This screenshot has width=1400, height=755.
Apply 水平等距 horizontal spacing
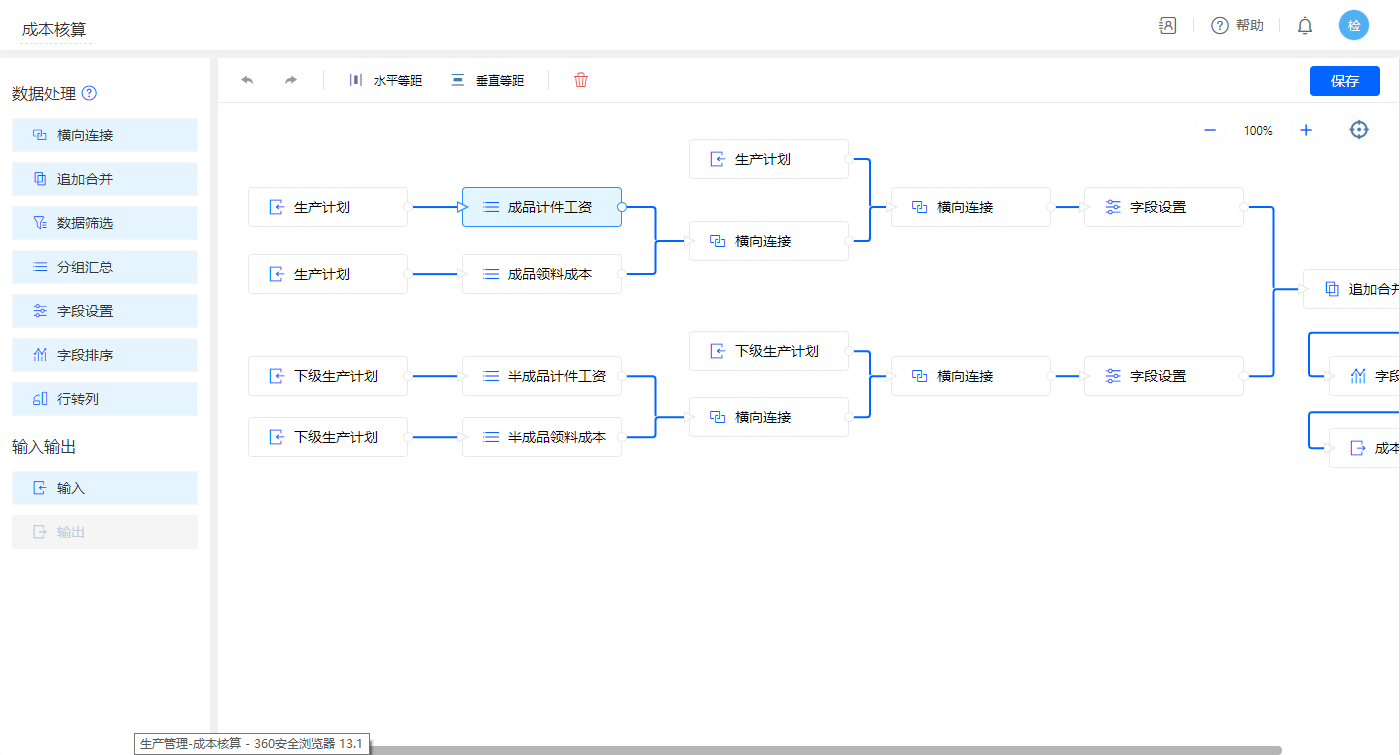pyautogui.click(x=386, y=80)
